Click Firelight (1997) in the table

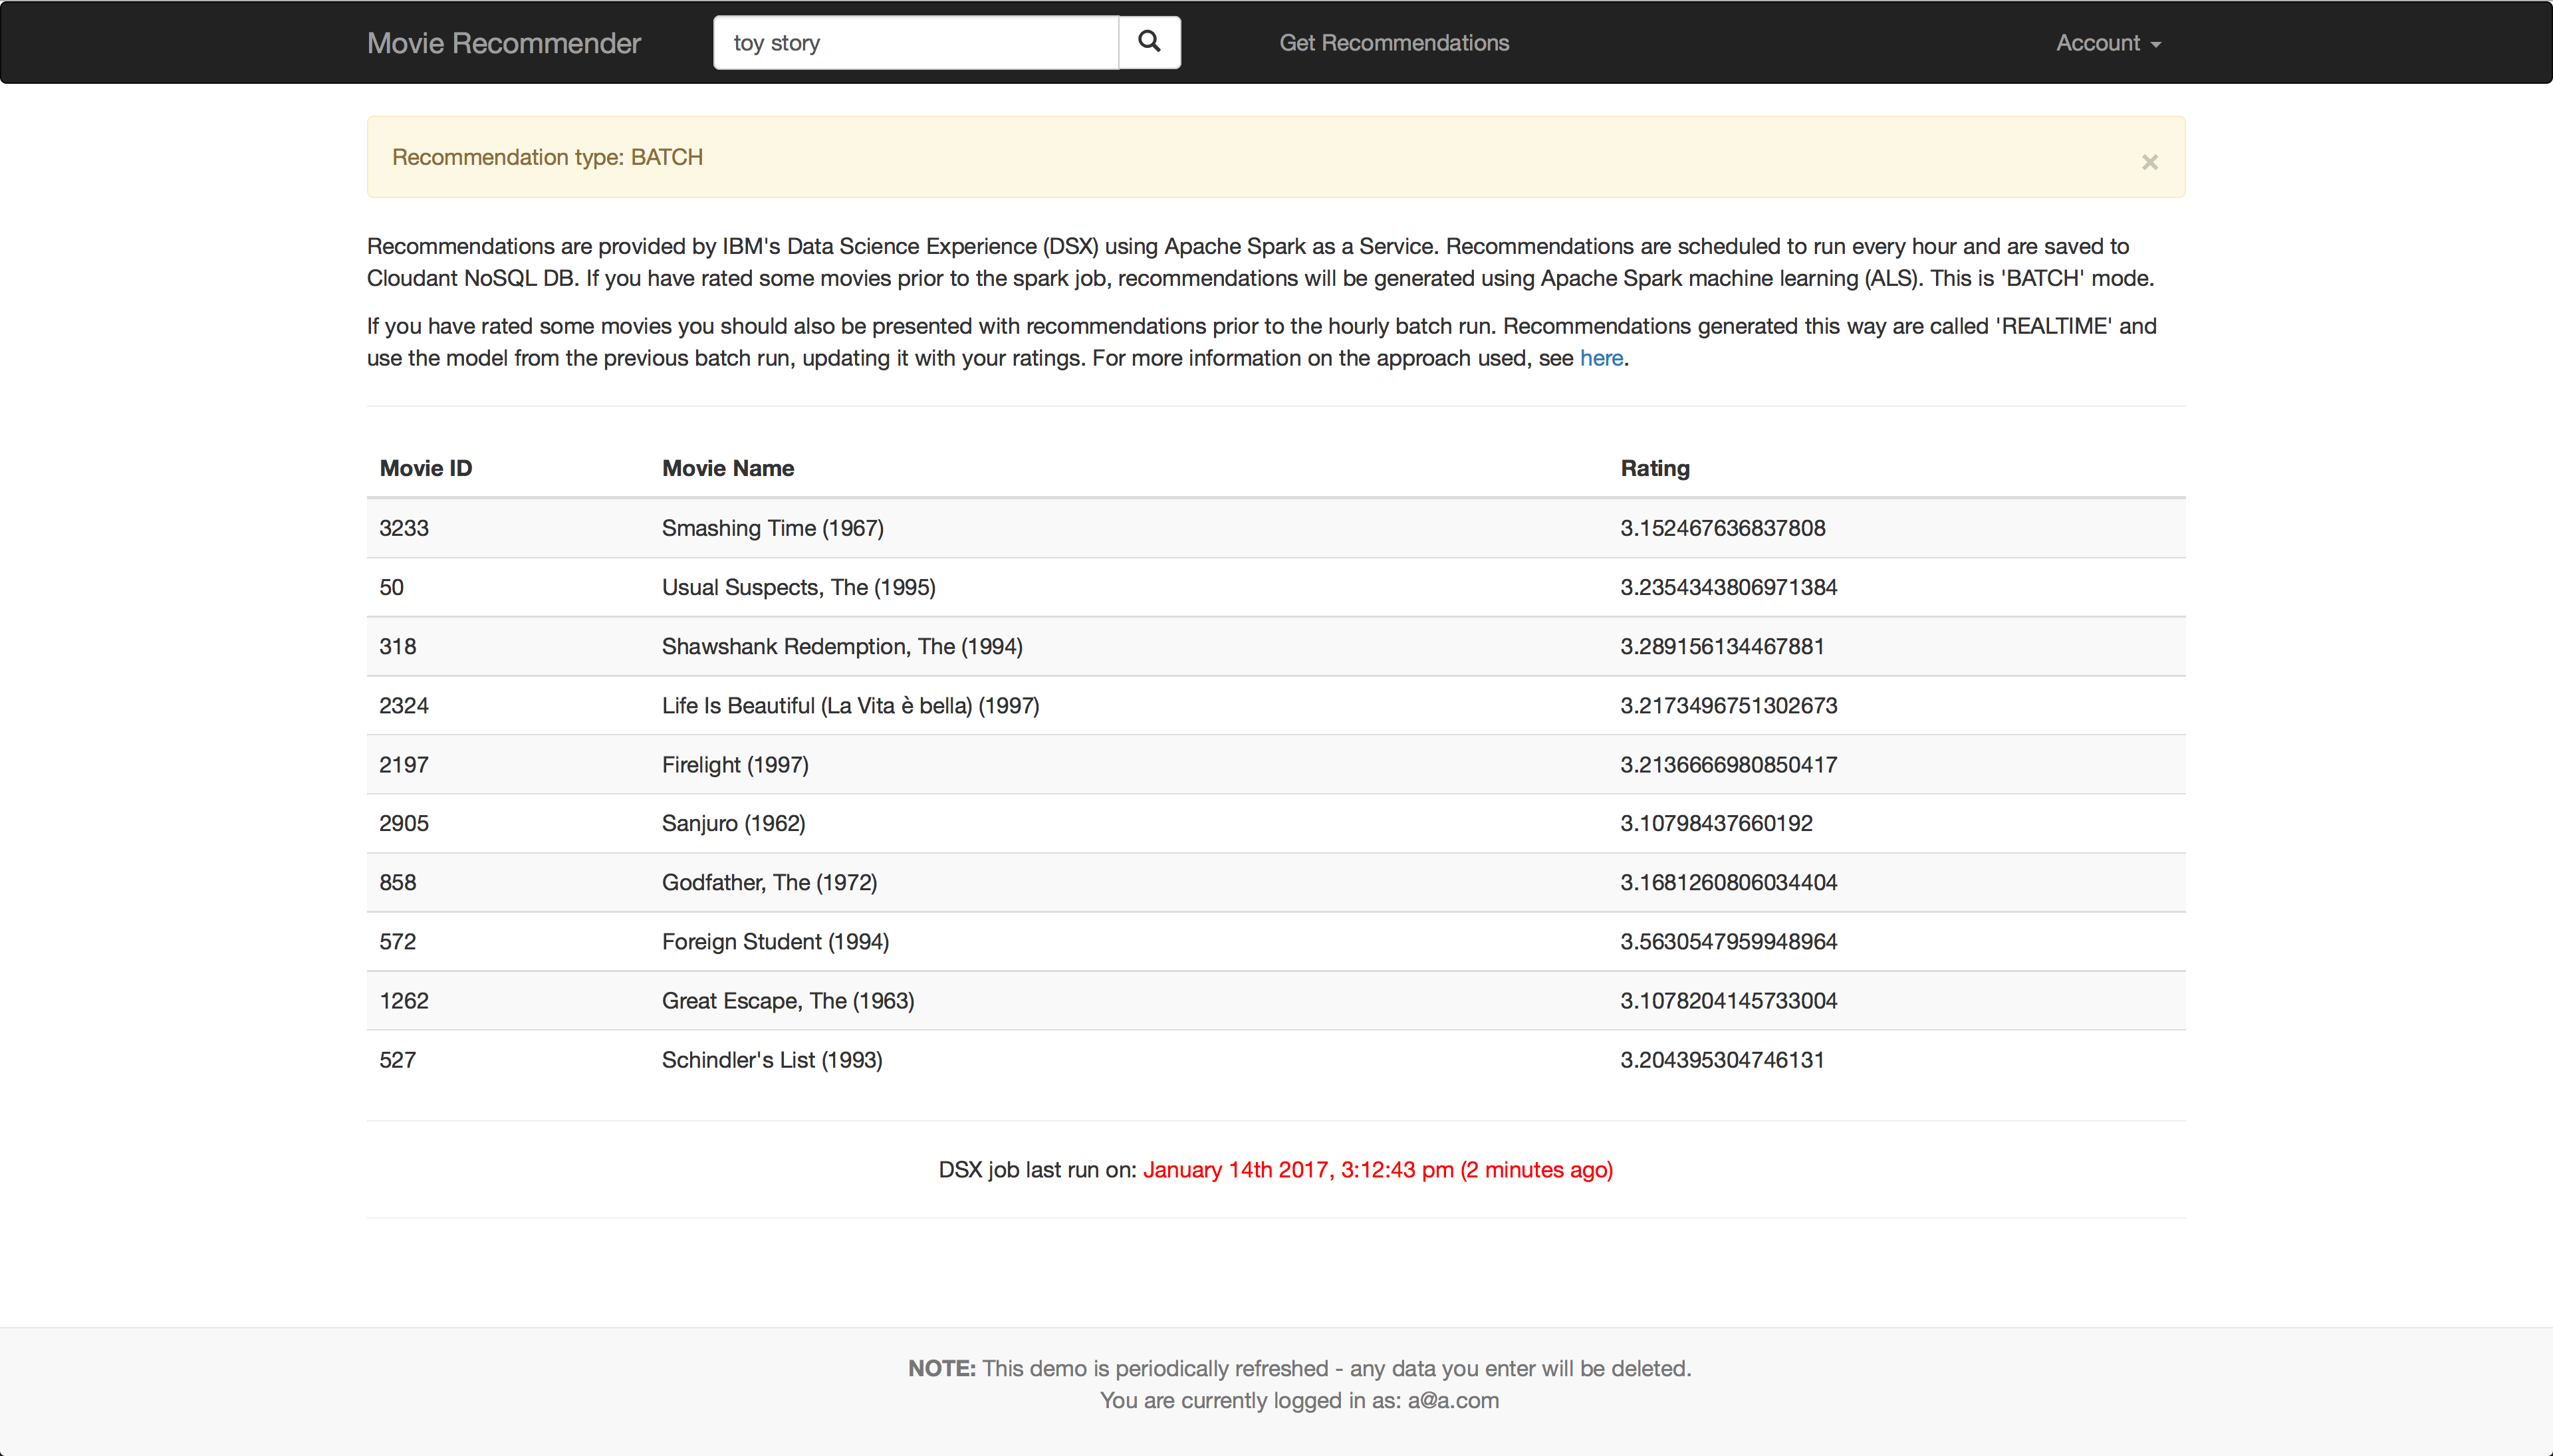click(735, 765)
